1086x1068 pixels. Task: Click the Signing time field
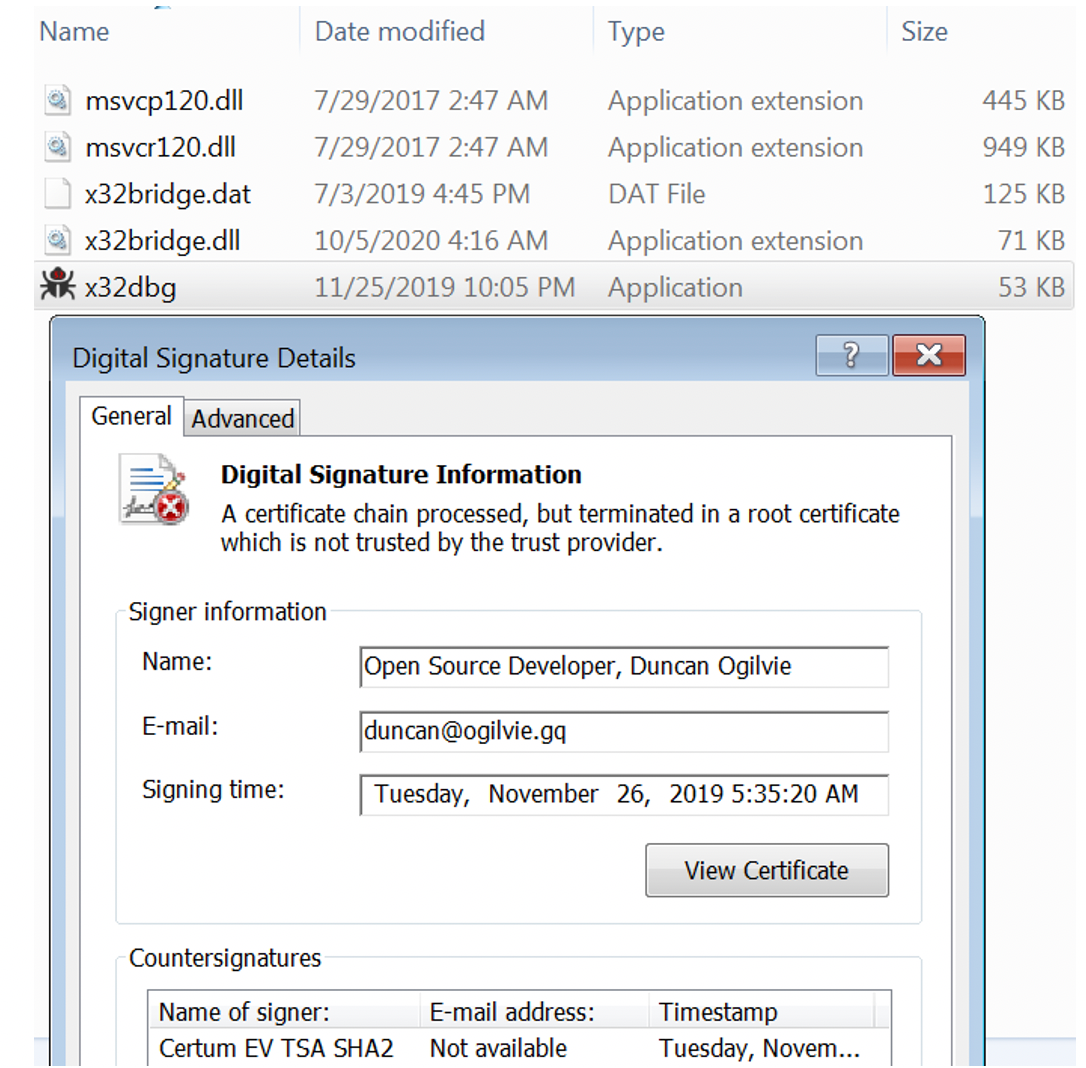pos(624,794)
